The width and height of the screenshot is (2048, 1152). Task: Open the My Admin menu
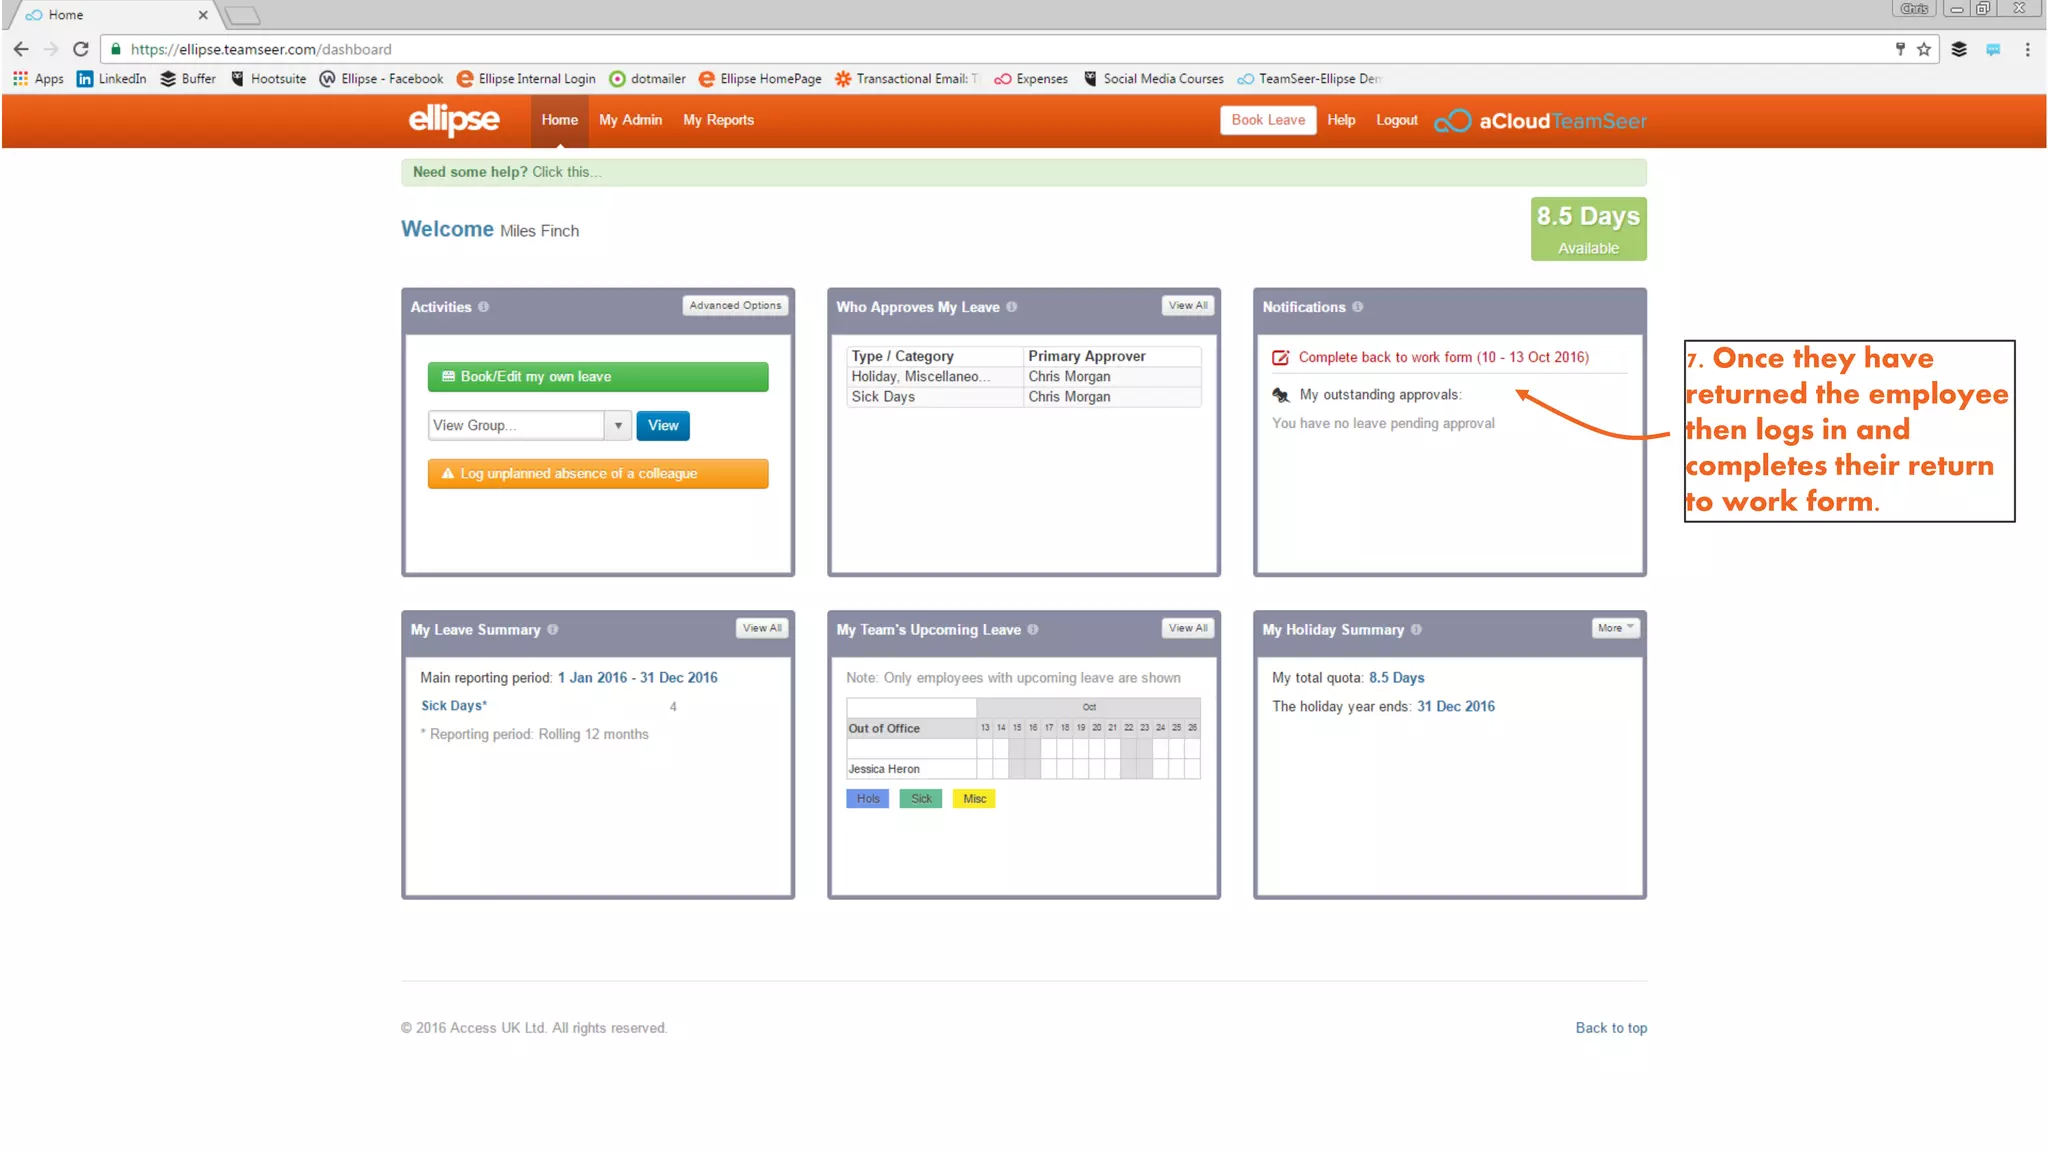tap(630, 120)
